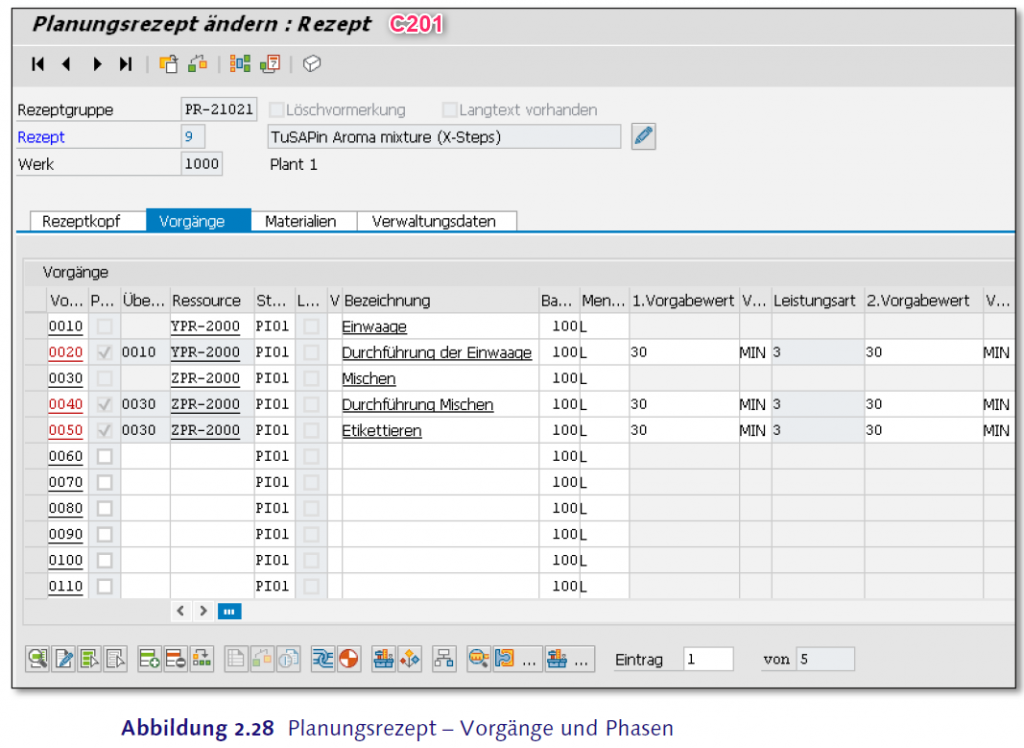Tick the phase checkbox in row 0060
Viewport: 1024px width, 748px height.
click(104, 457)
